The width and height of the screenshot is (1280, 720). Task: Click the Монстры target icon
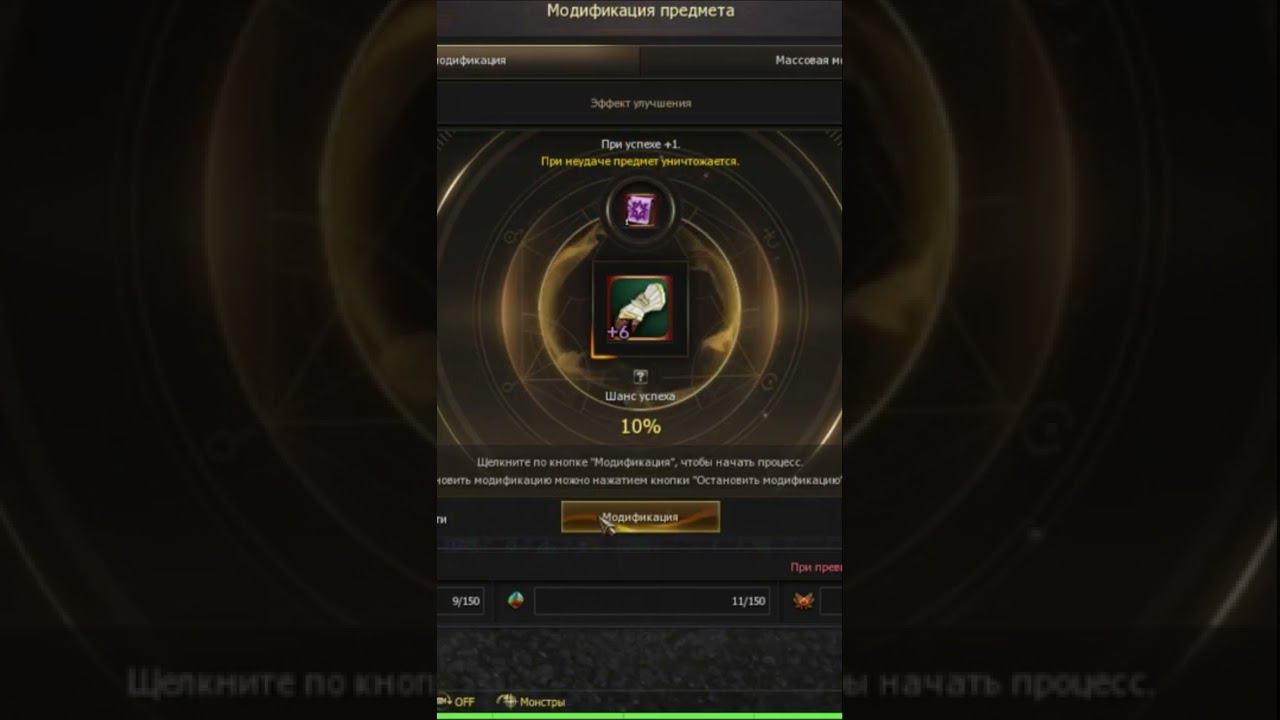[507, 702]
